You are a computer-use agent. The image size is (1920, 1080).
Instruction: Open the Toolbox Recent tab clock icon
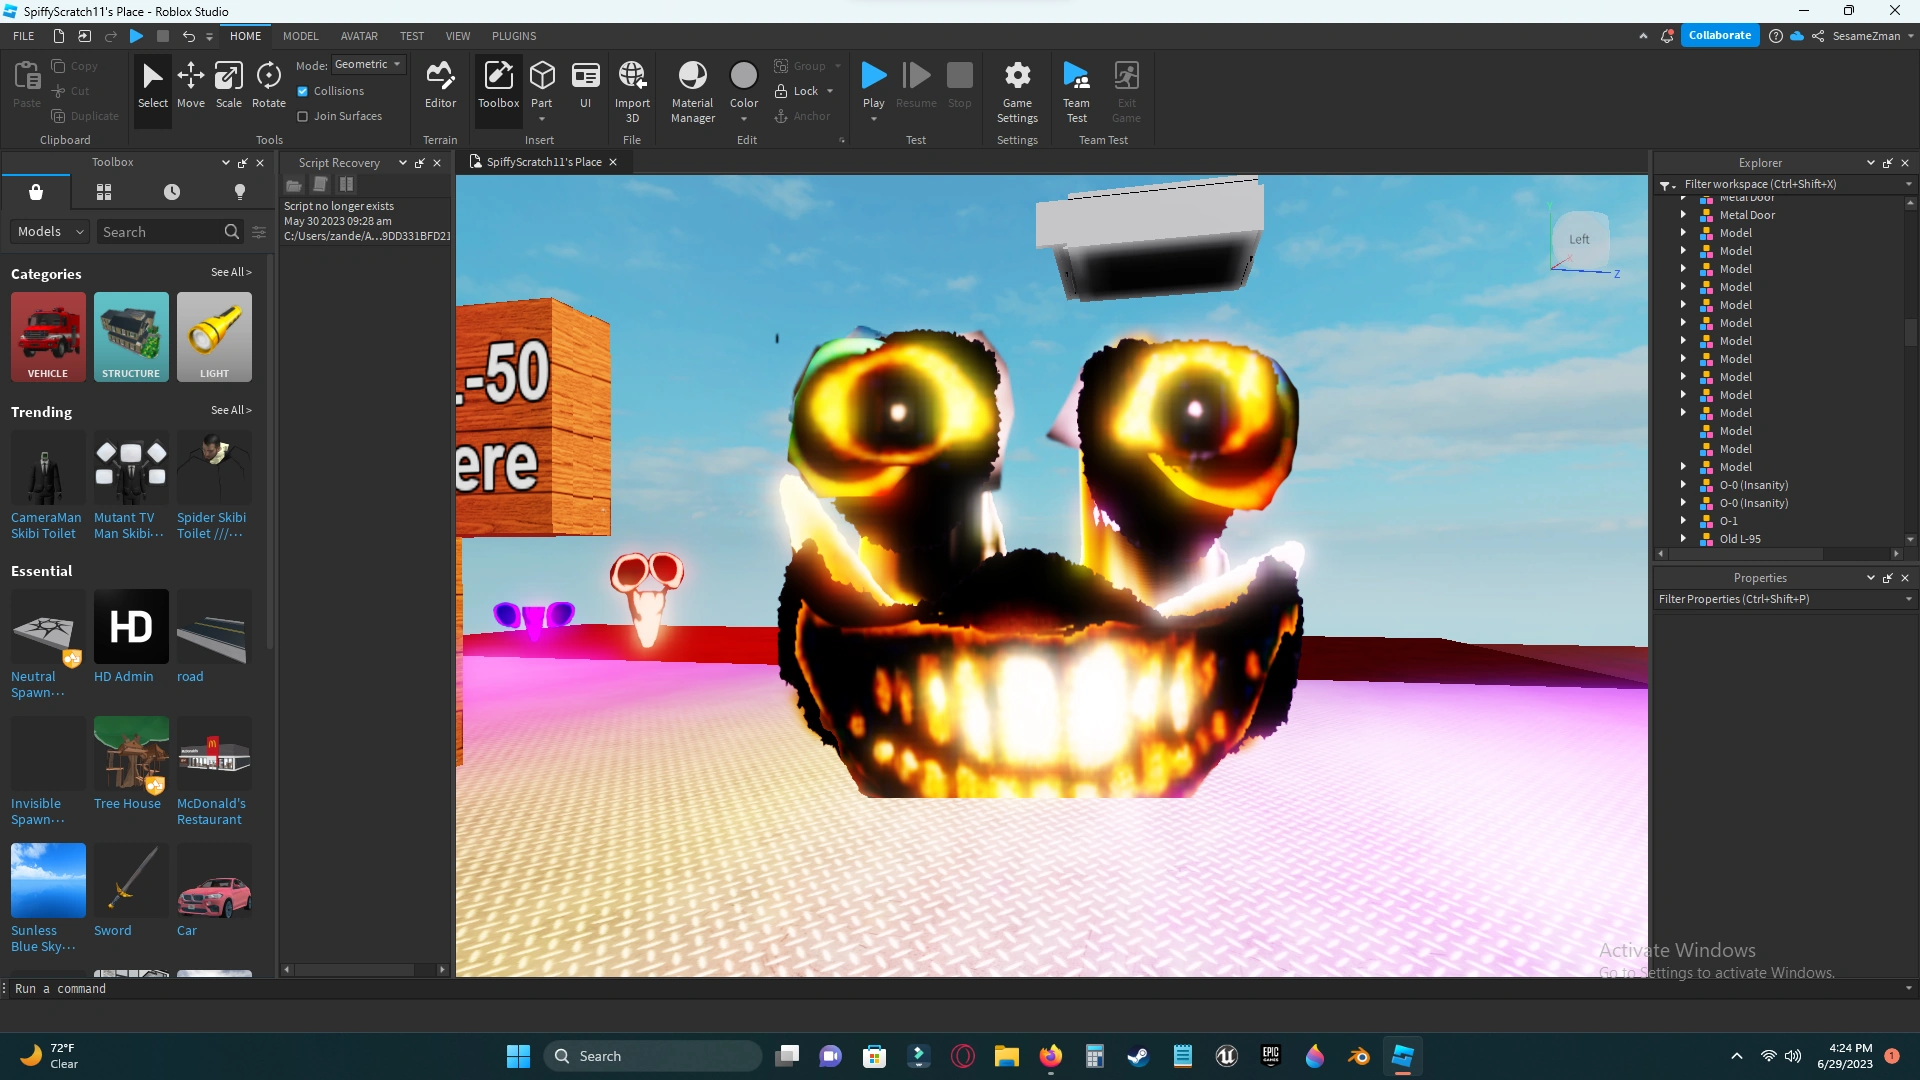click(172, 192)
